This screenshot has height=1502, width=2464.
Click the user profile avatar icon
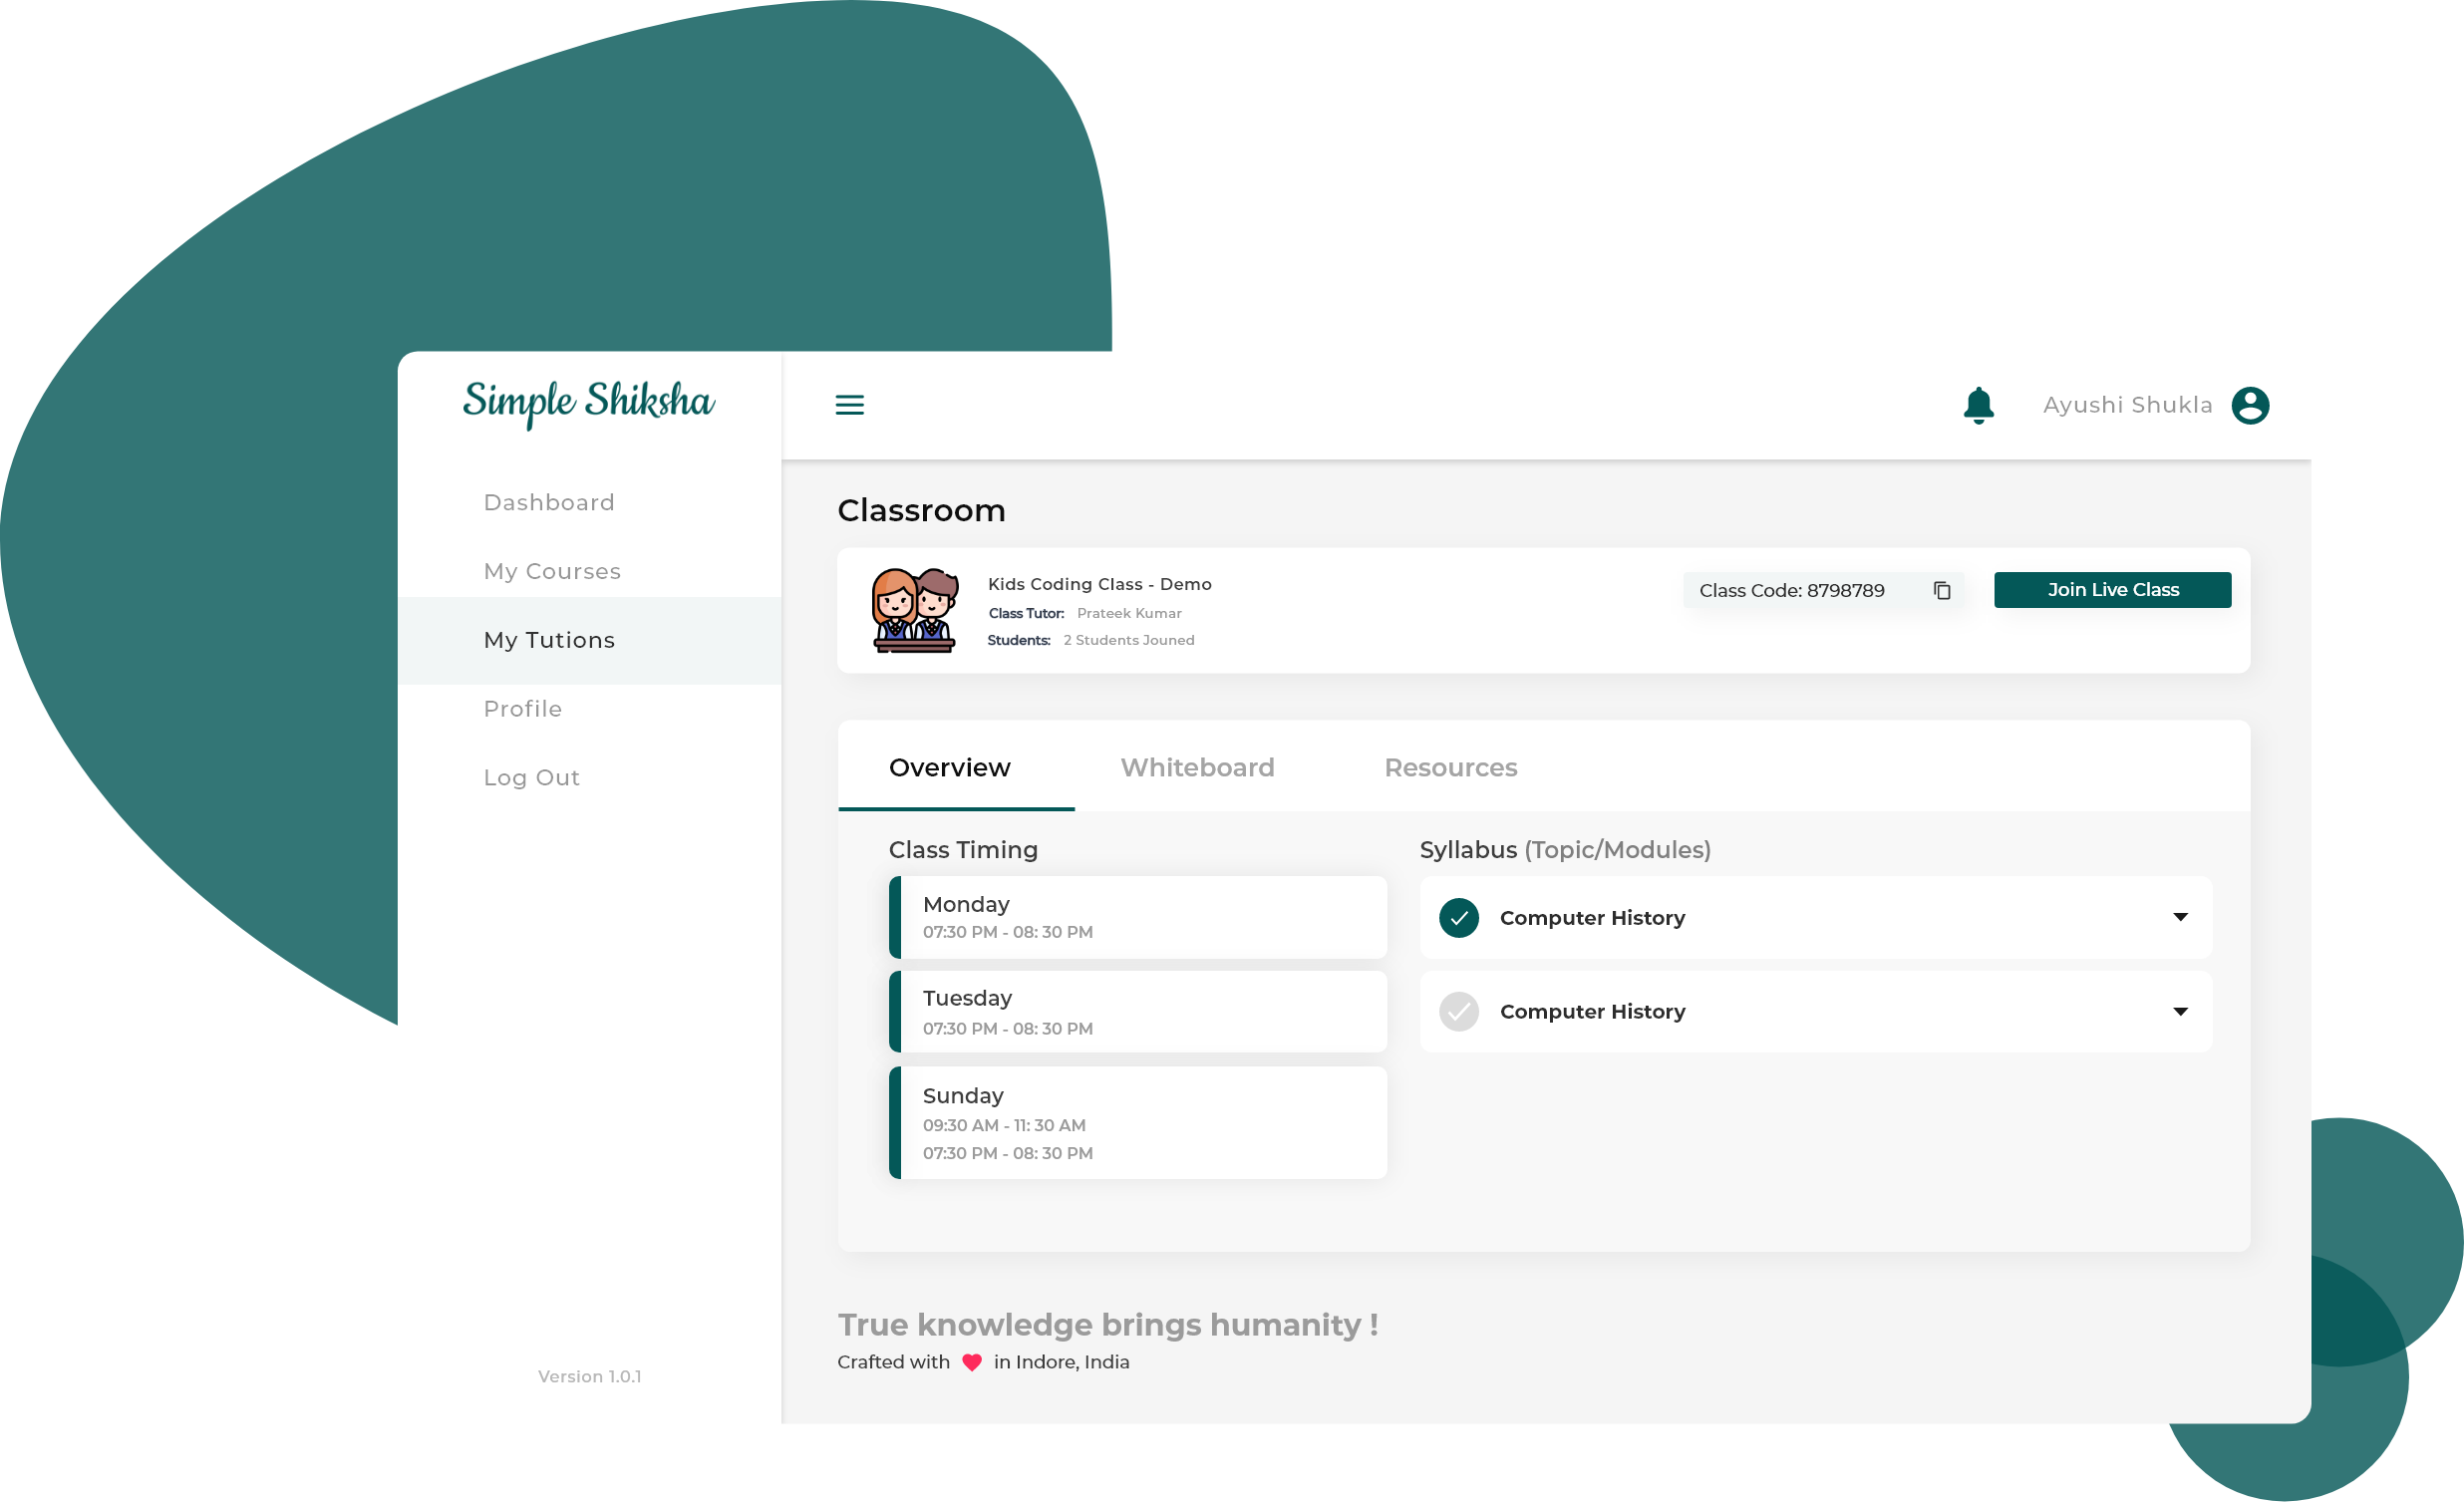[2253, 405]
